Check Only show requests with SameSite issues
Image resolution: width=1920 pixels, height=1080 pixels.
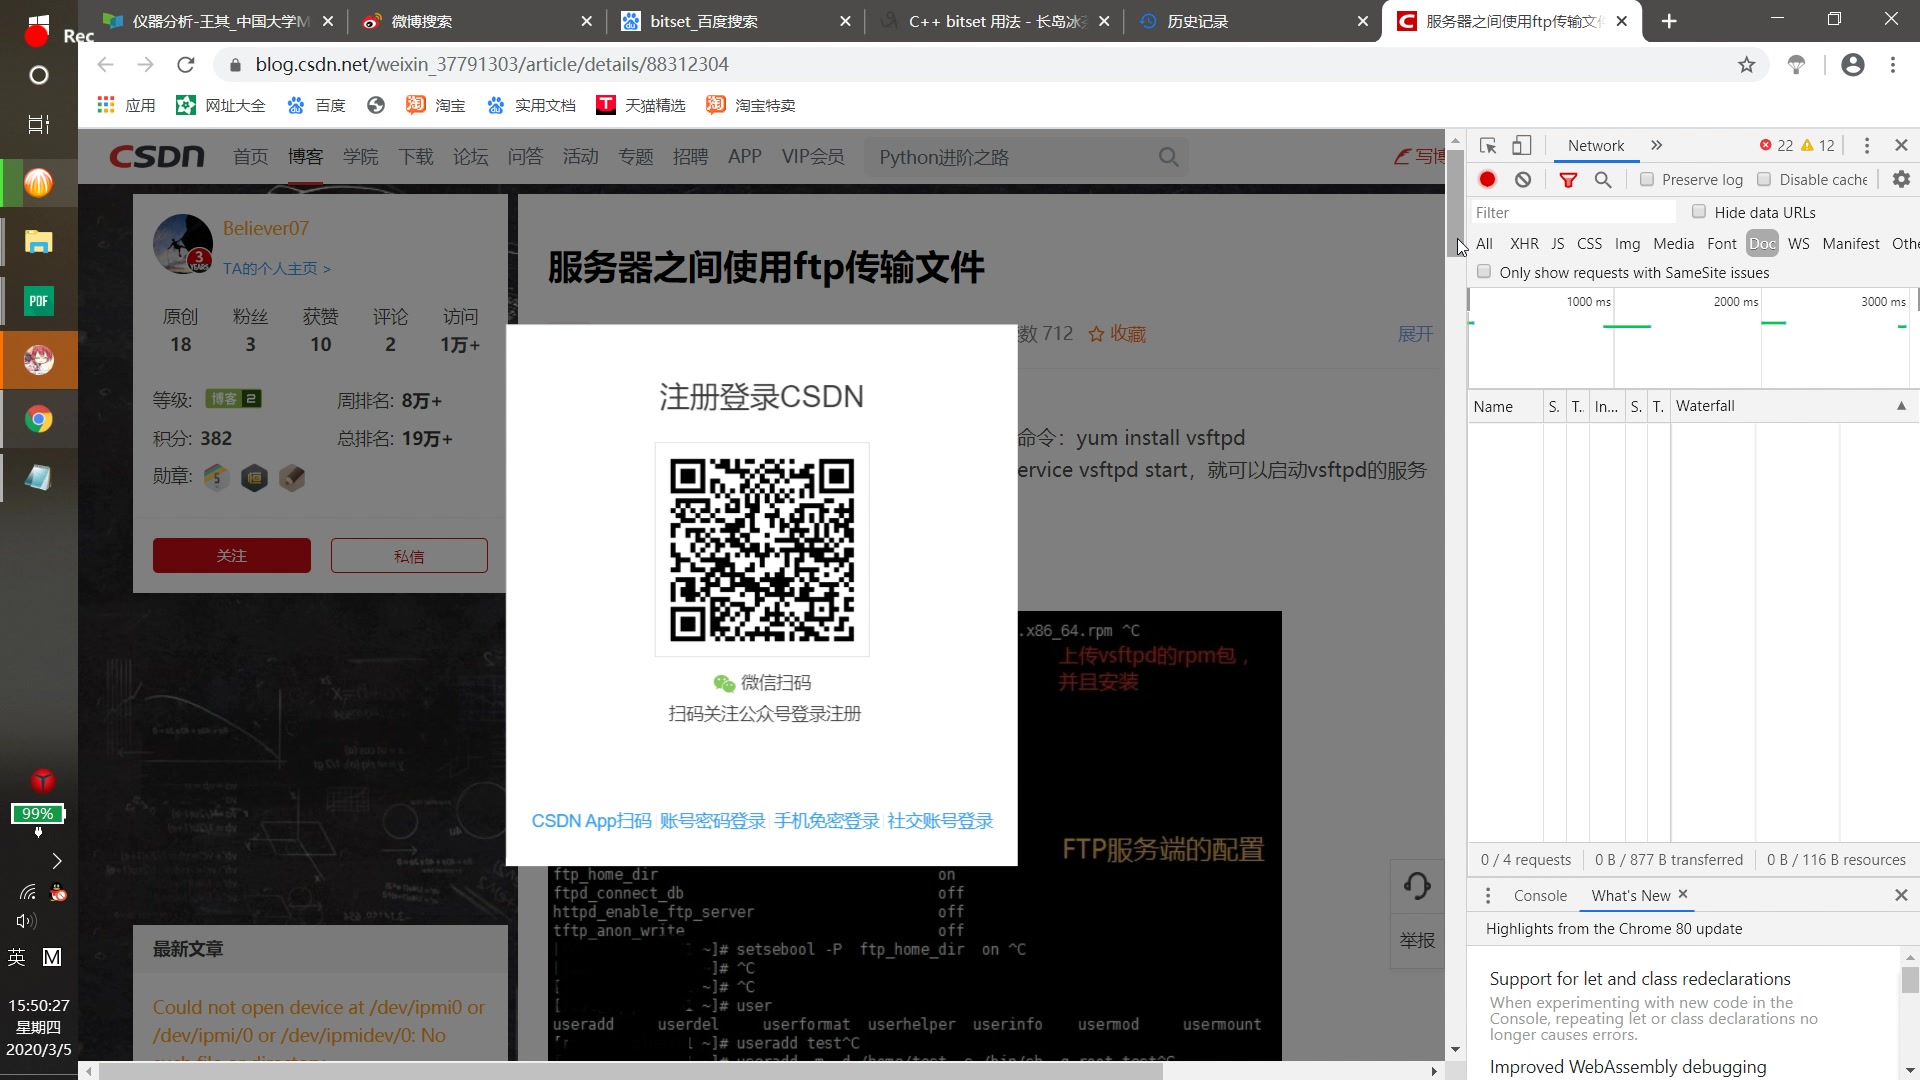(x=1484, y=271)
